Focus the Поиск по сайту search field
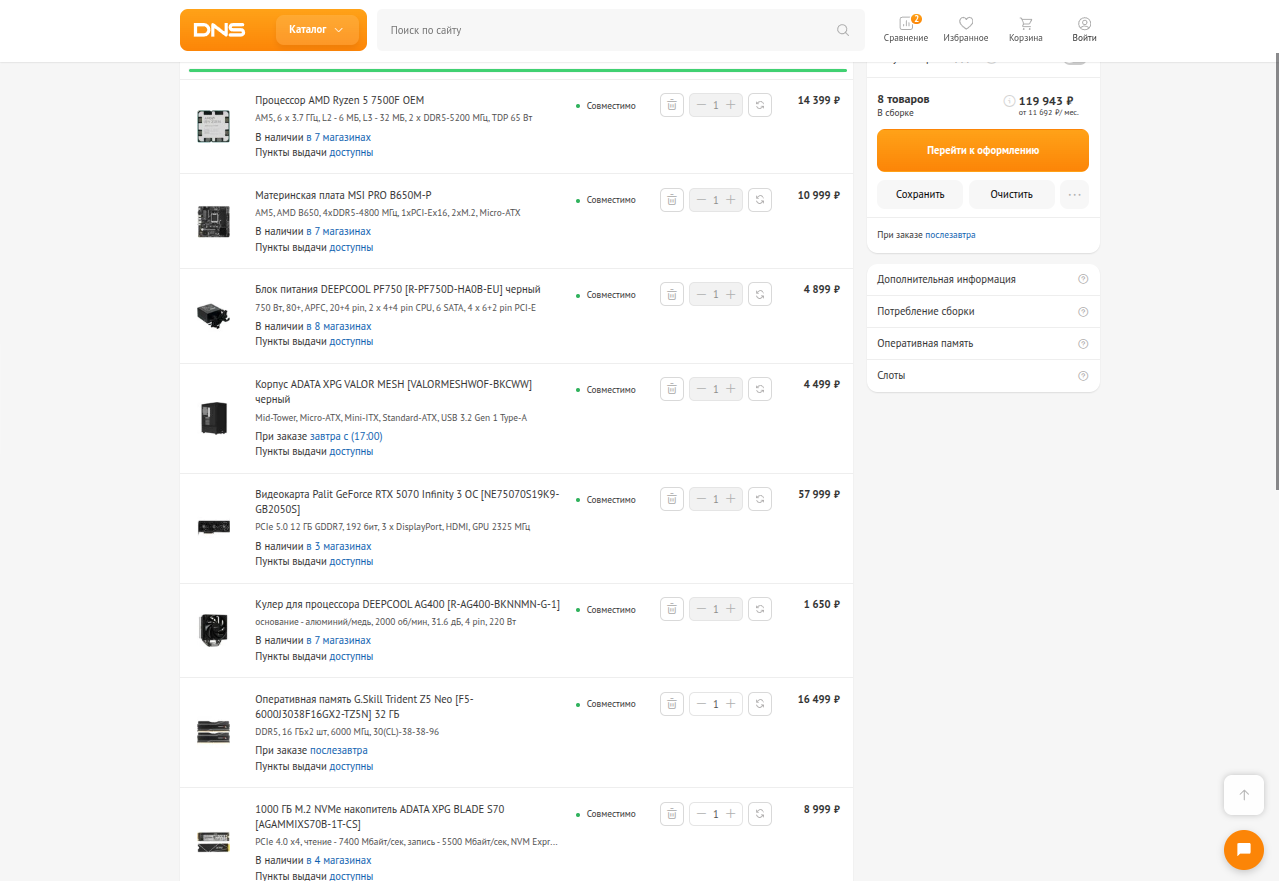Screen dimensions: 1279x881 click(620, 30)
